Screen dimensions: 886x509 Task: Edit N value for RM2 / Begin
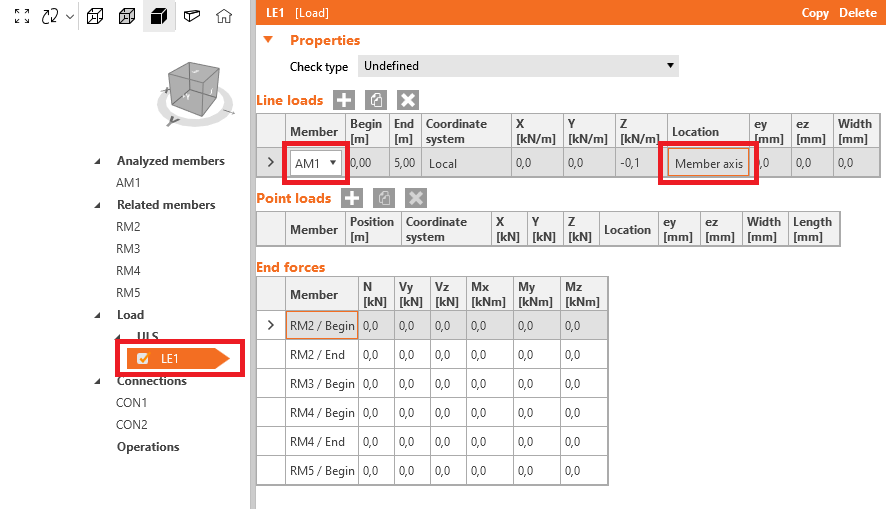coord(376,325)
